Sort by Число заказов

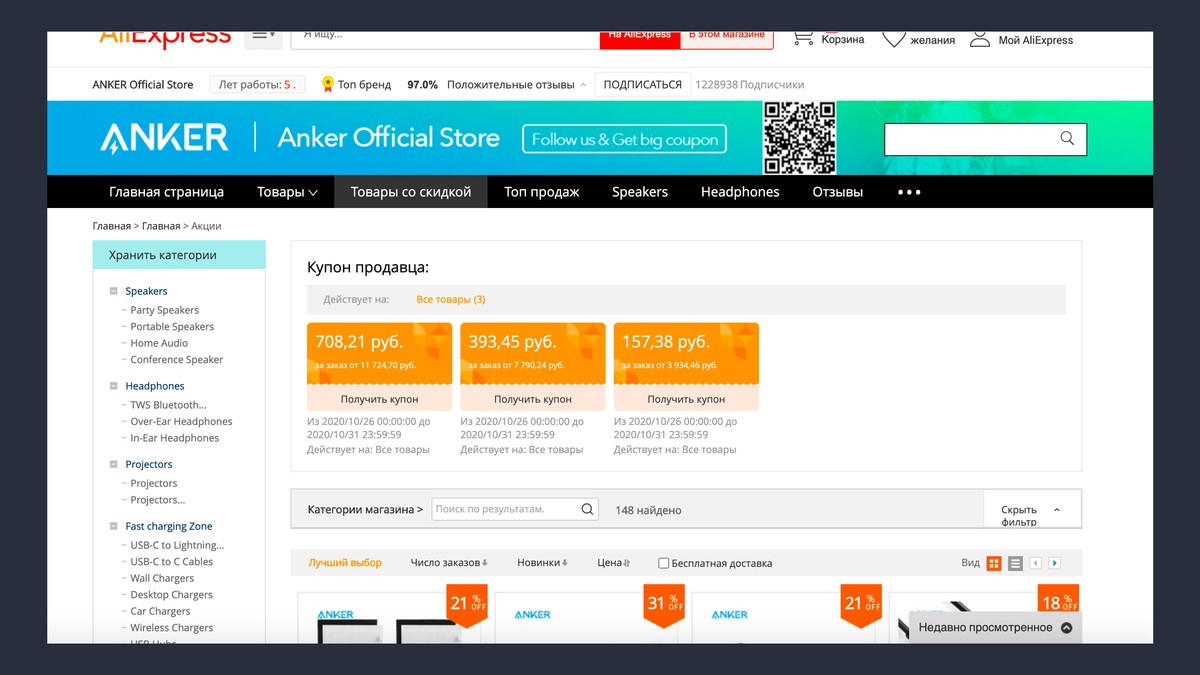click(x=448, y=563)
